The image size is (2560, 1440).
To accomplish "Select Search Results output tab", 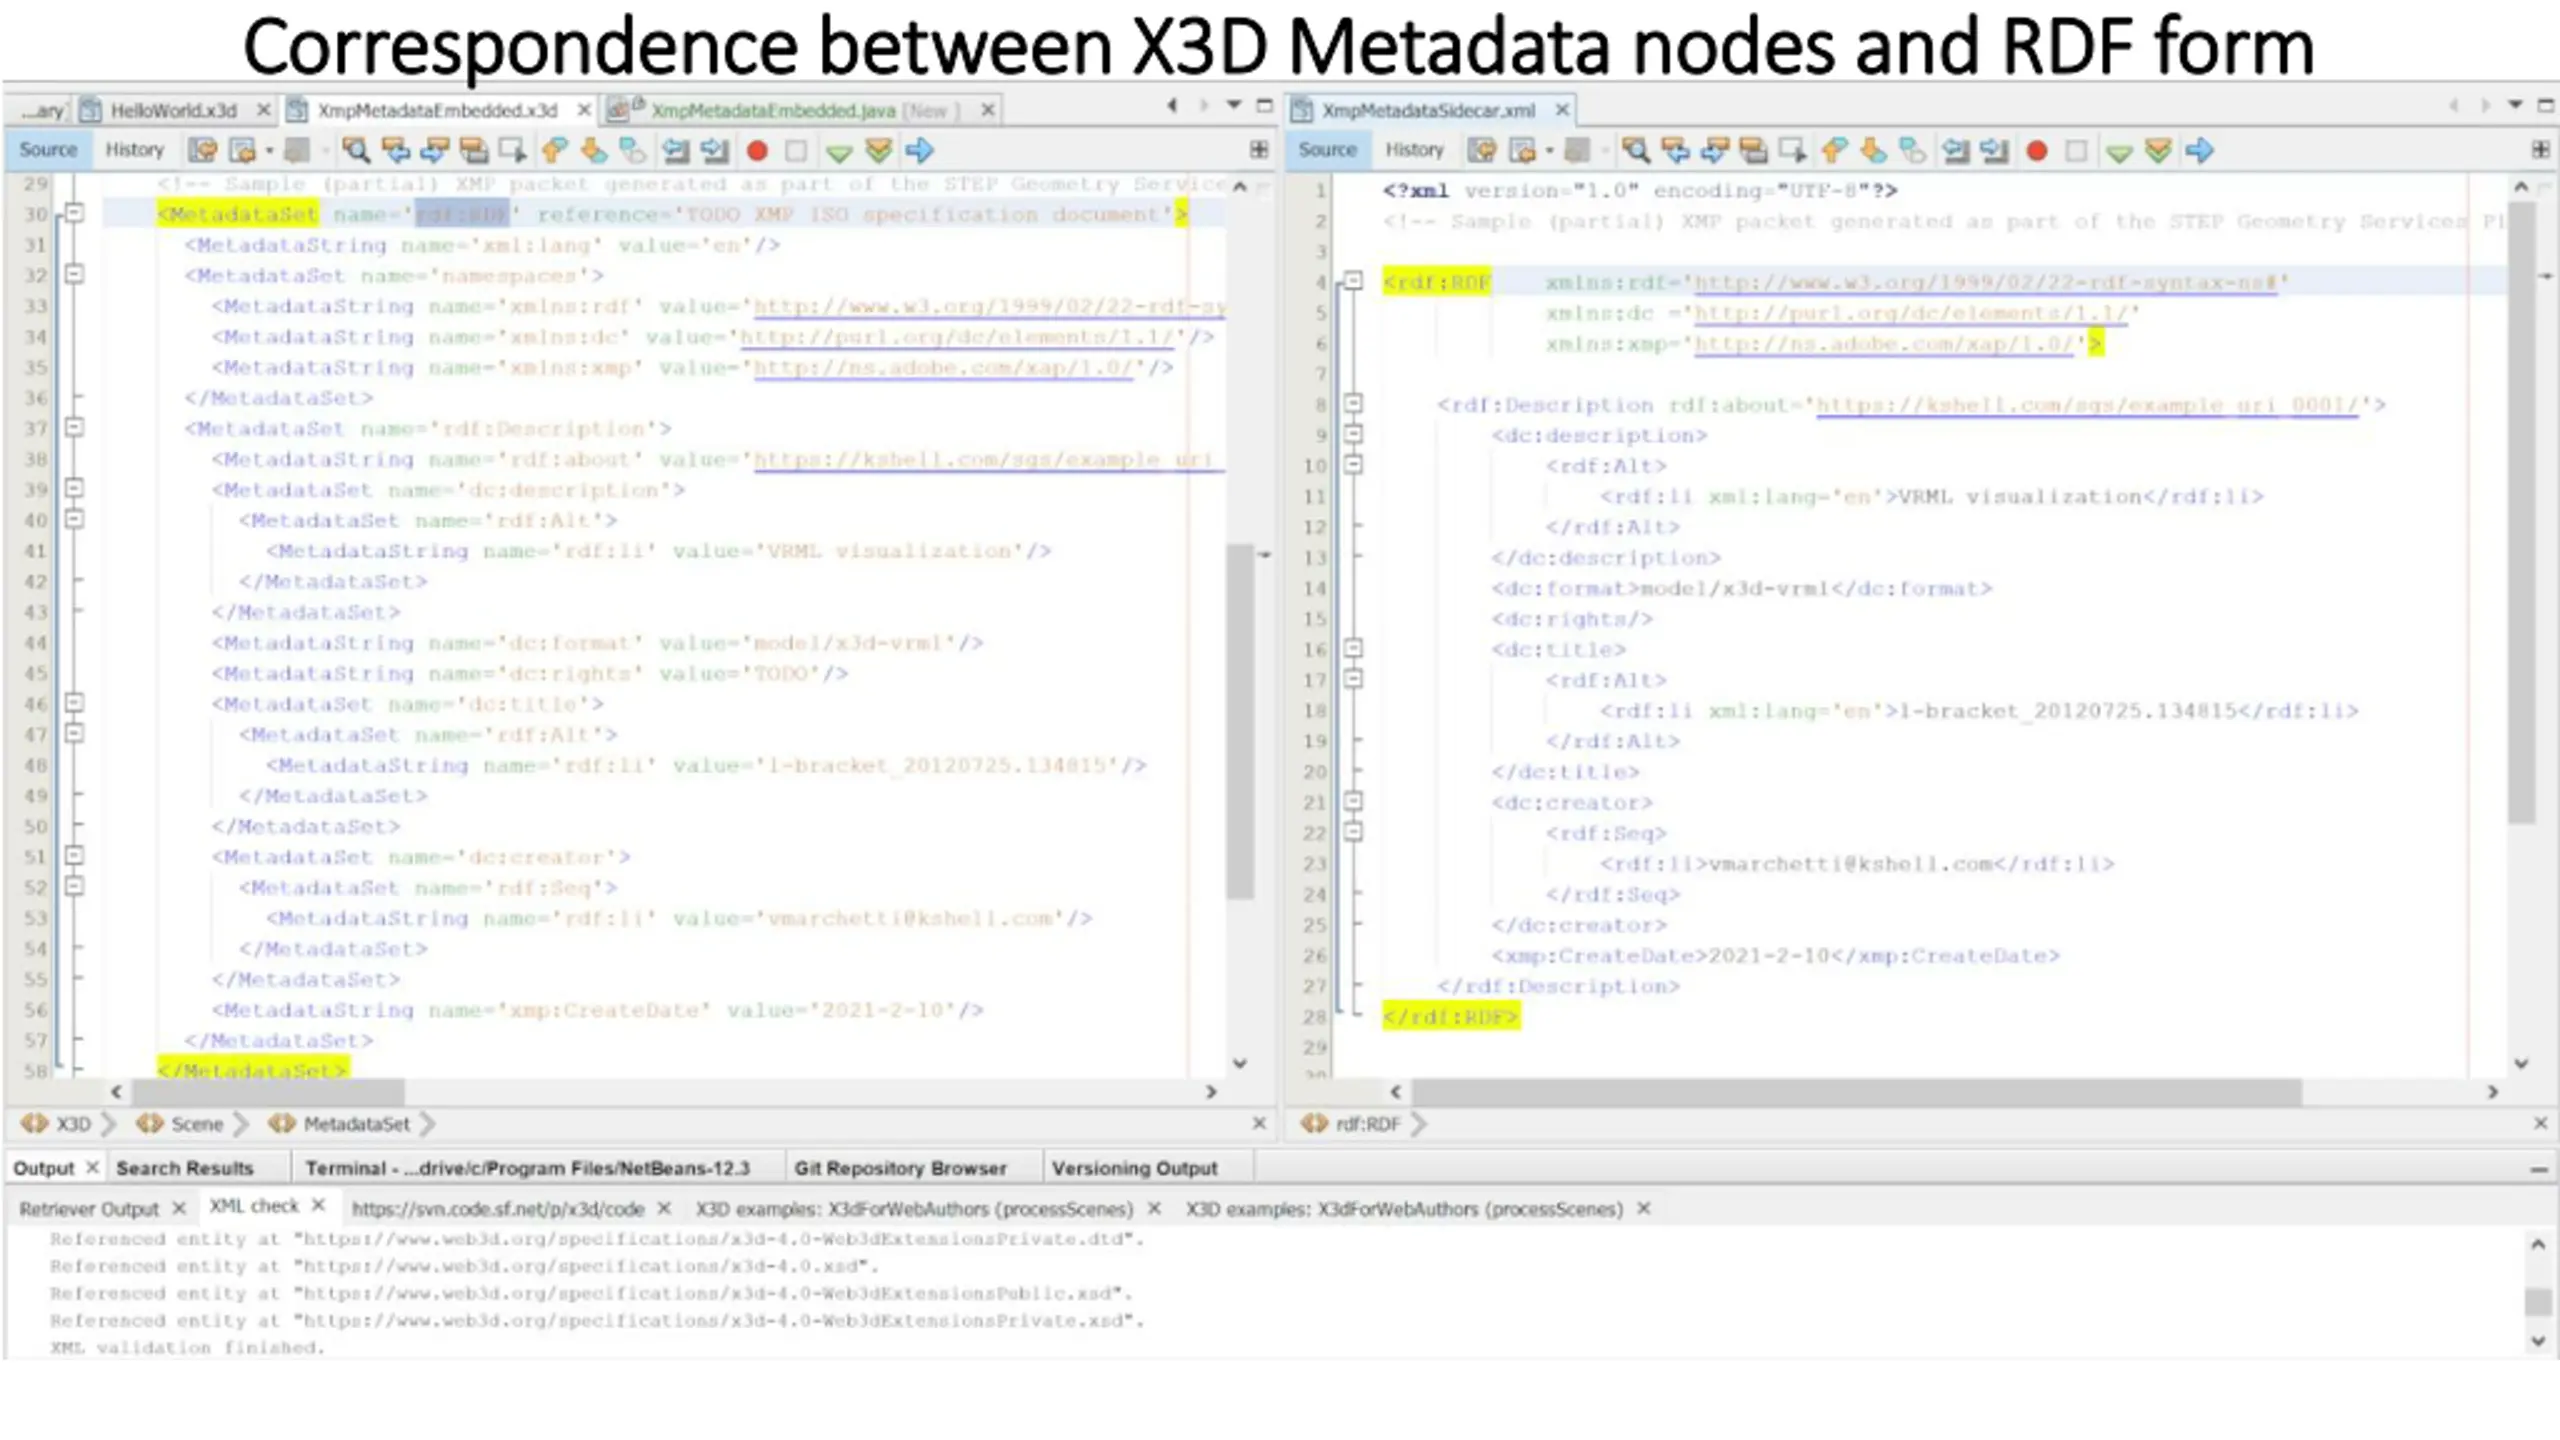I will (185, 1168).
